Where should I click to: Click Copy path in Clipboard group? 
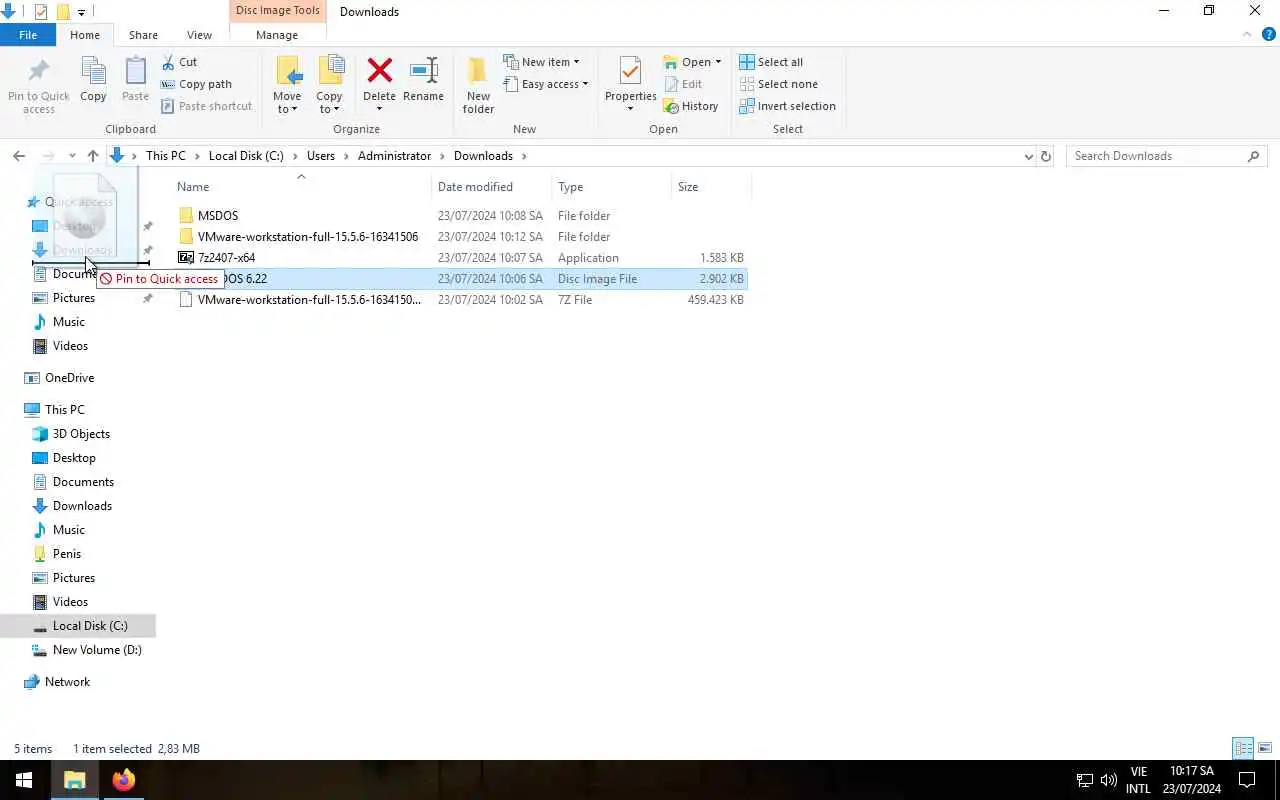point(196,84)
